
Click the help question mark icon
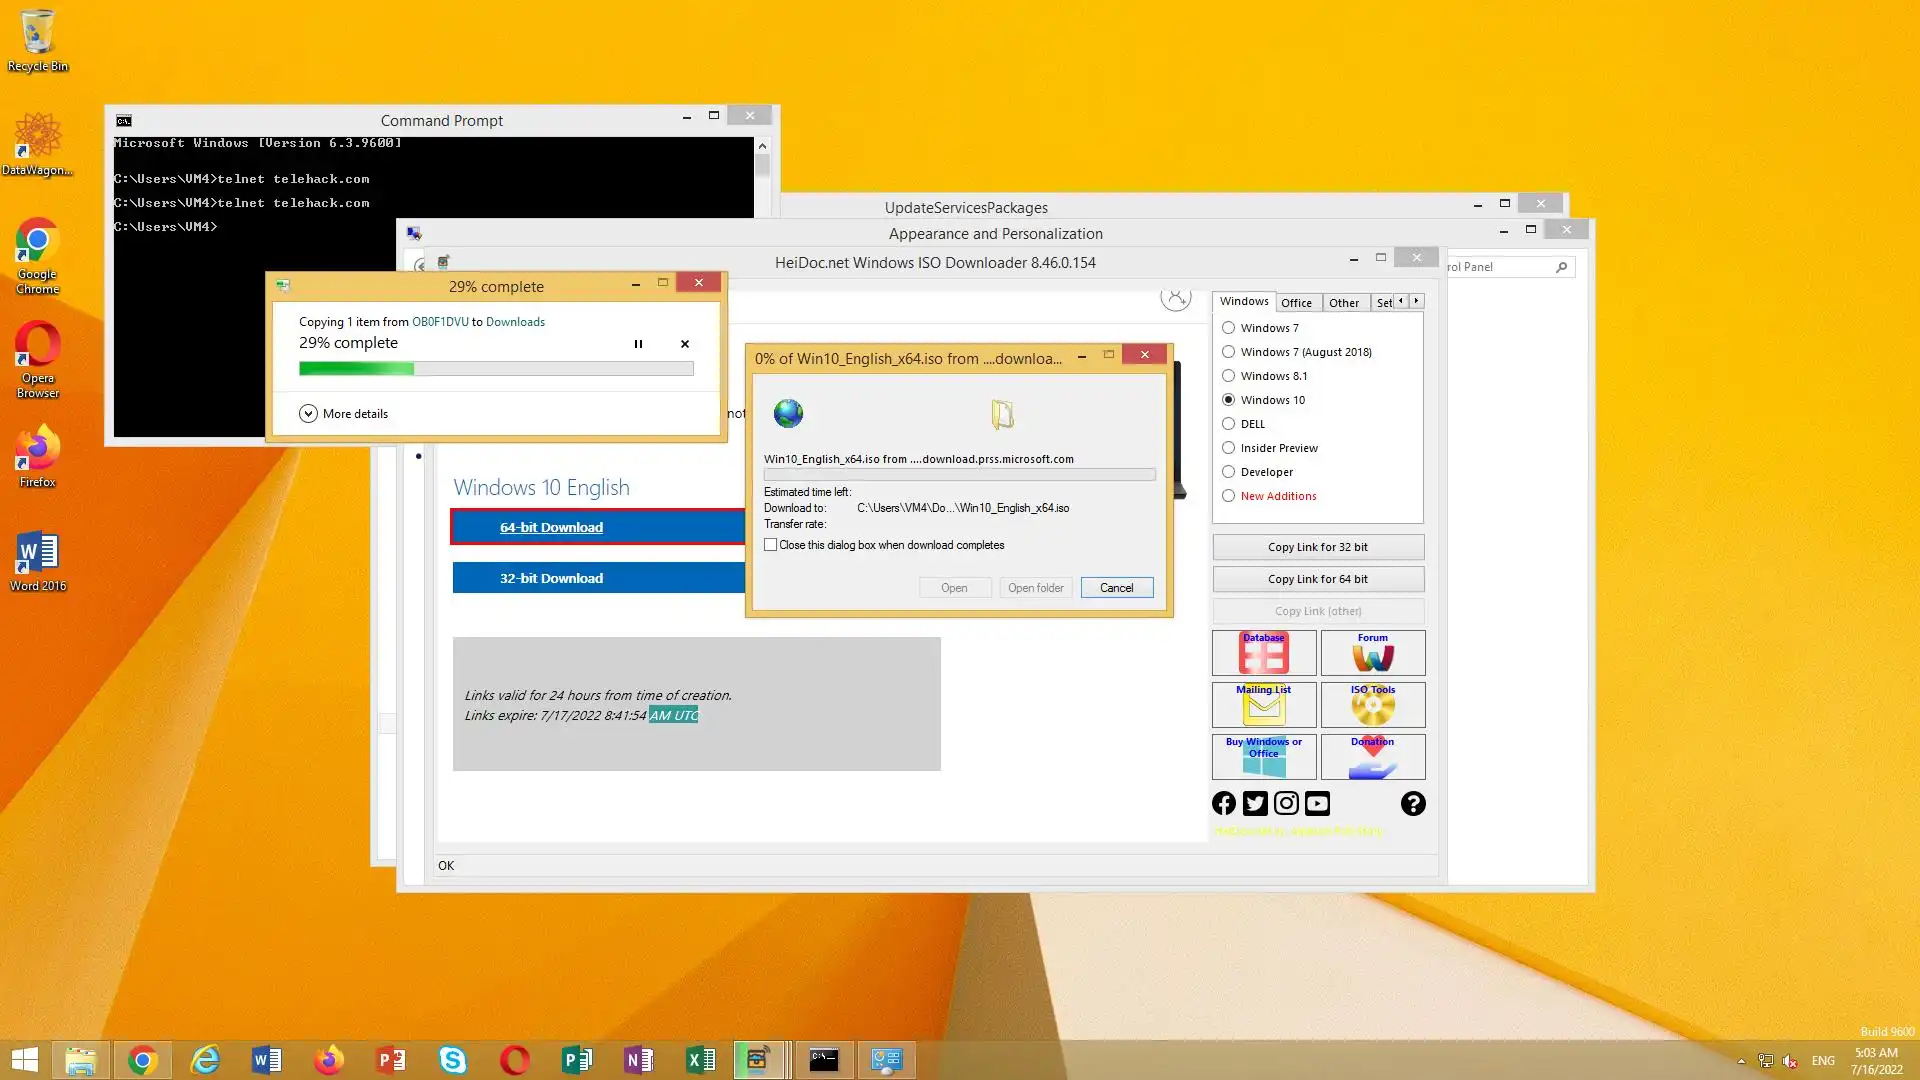pos(1412,803)
